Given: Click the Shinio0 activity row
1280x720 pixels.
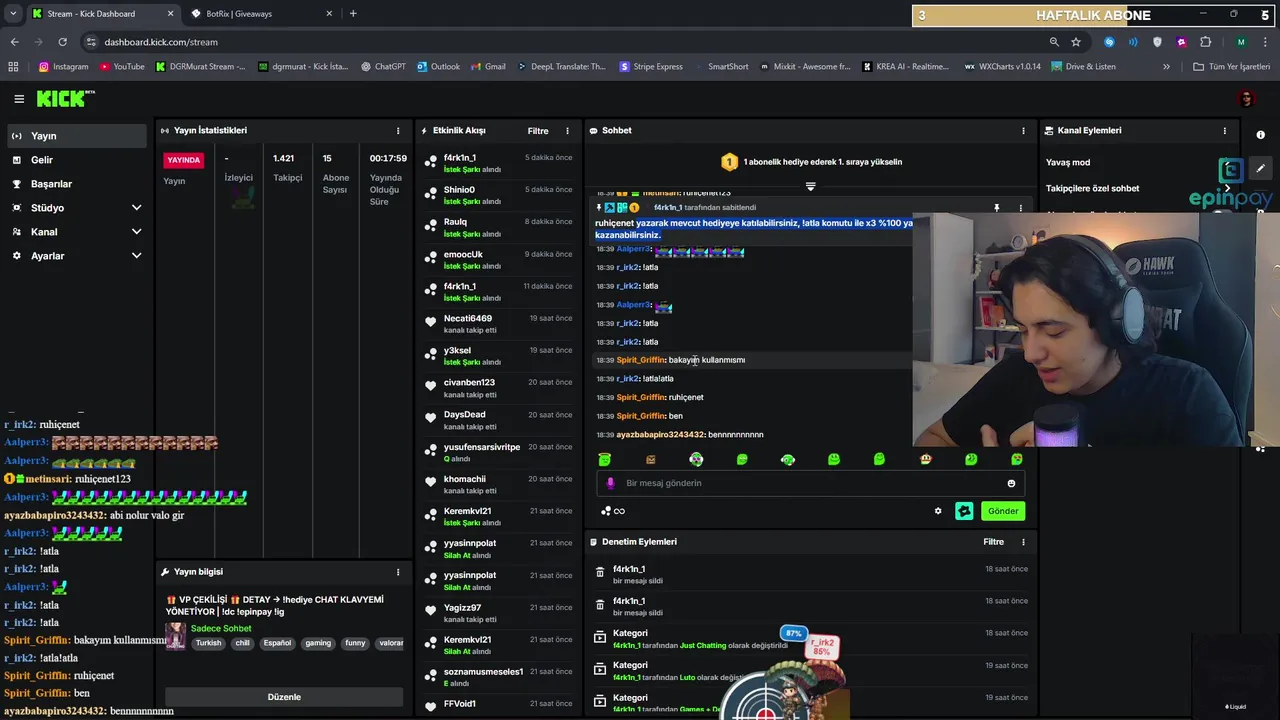Looking at the screenshot, I should pos(499,195).
